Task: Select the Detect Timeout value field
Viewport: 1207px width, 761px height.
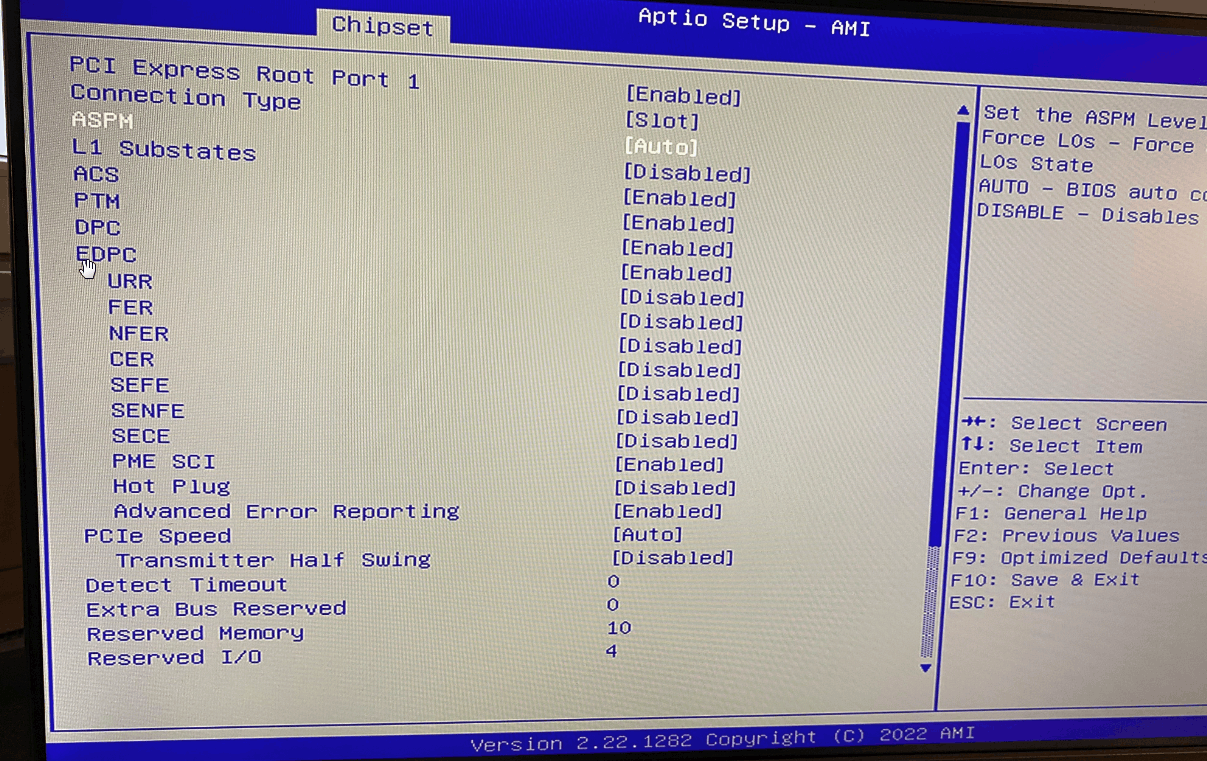Action: pyautogui.click(x=613, y=581)
